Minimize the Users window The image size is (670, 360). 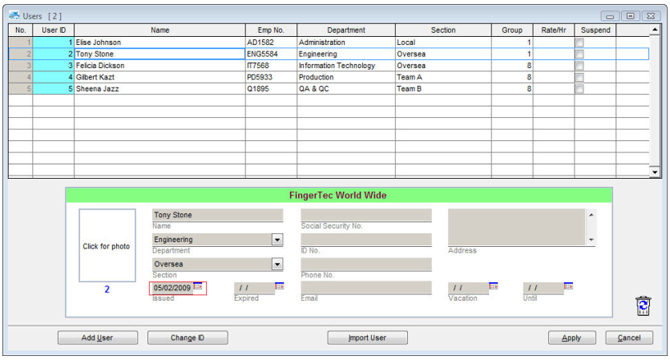coord(610,16)
